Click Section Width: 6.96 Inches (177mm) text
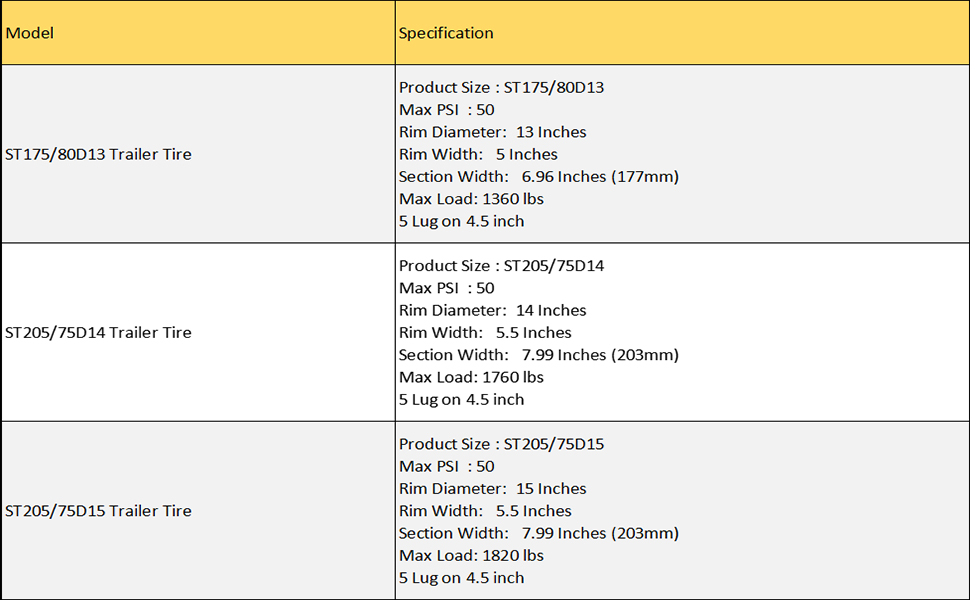 pyautogui.click(x=538, y=176)
